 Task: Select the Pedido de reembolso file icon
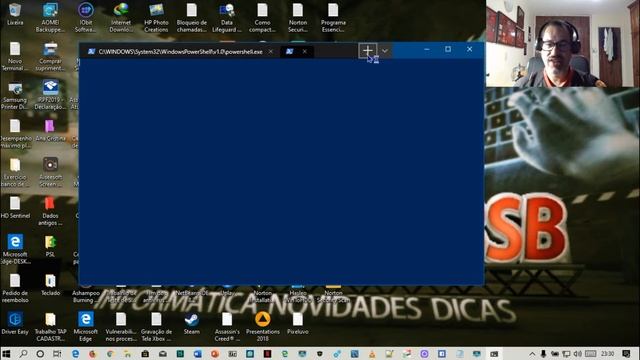tap(15, 288)
